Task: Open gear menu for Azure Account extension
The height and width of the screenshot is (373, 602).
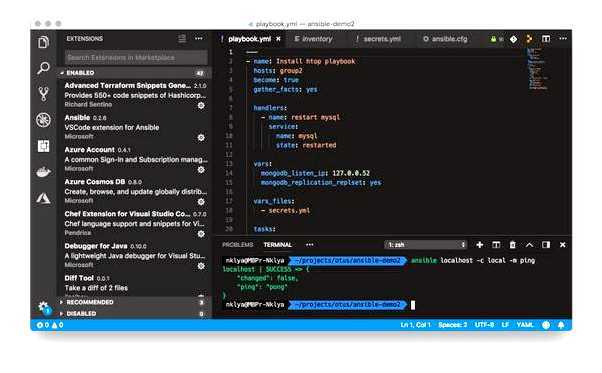Action: (201, 170)
